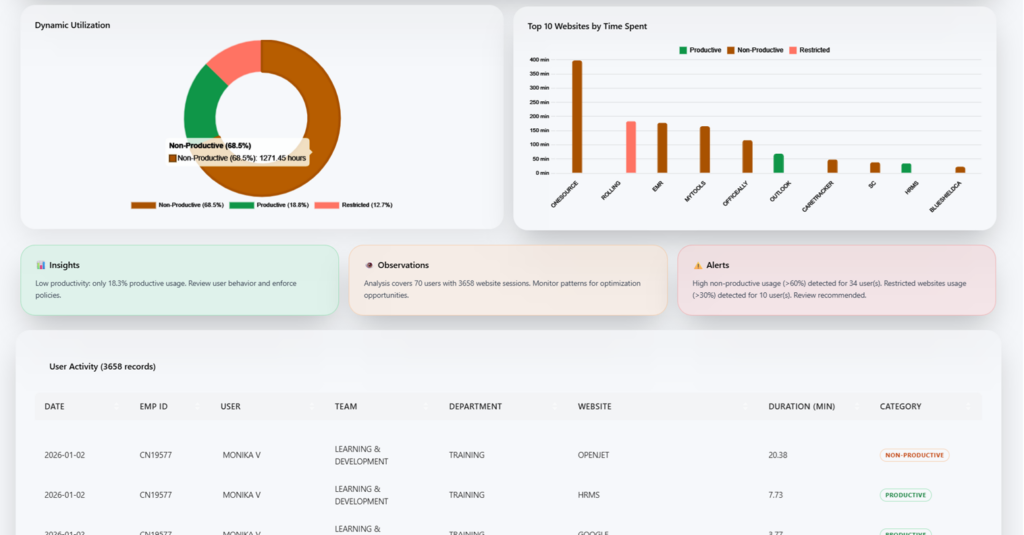Sort the table by DURATION (MIN) column

click(x=801, y=406)
